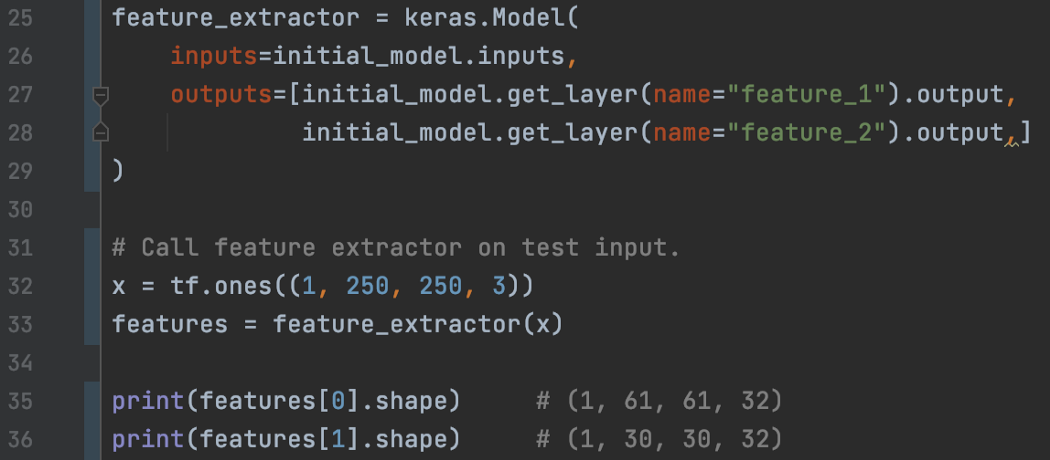Place cursor on tf.ones call
Viewport: 1050px width, 460px height.
click(200, 286)
